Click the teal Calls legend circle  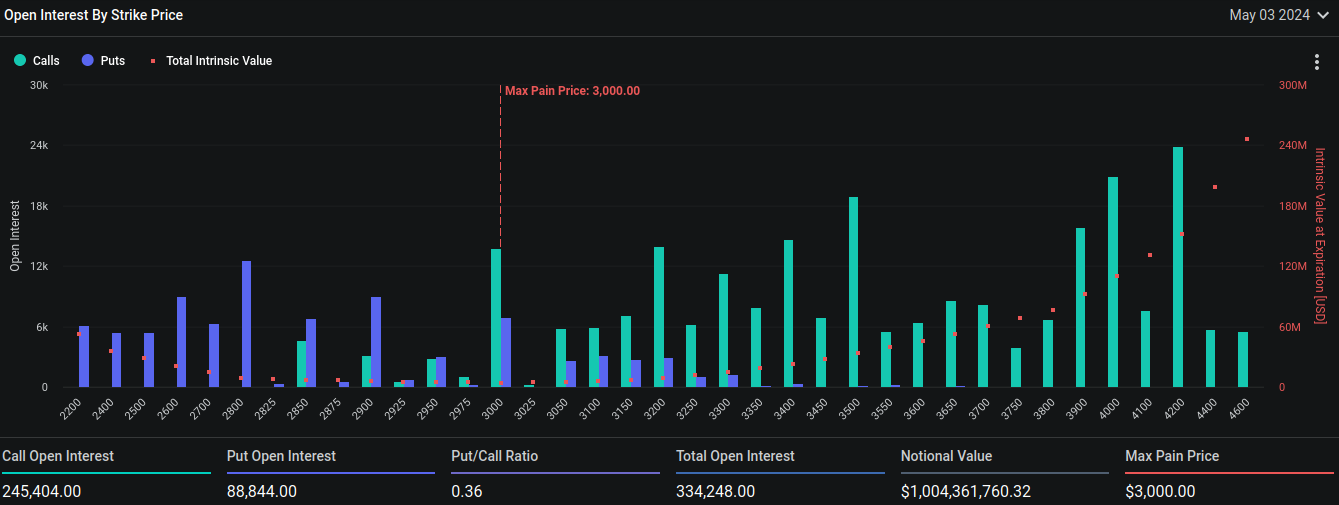(20, 61)
